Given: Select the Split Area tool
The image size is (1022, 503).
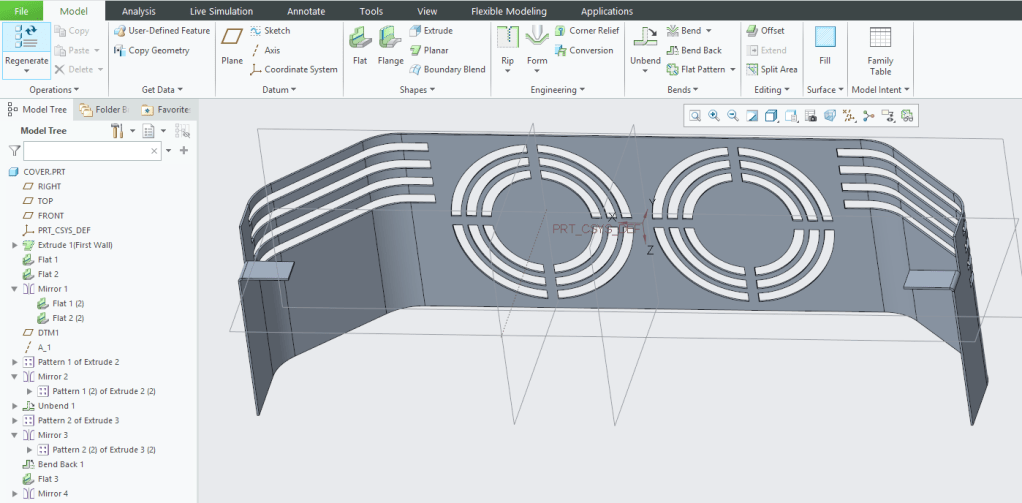Looking at the screenshot, I should 771,70.
